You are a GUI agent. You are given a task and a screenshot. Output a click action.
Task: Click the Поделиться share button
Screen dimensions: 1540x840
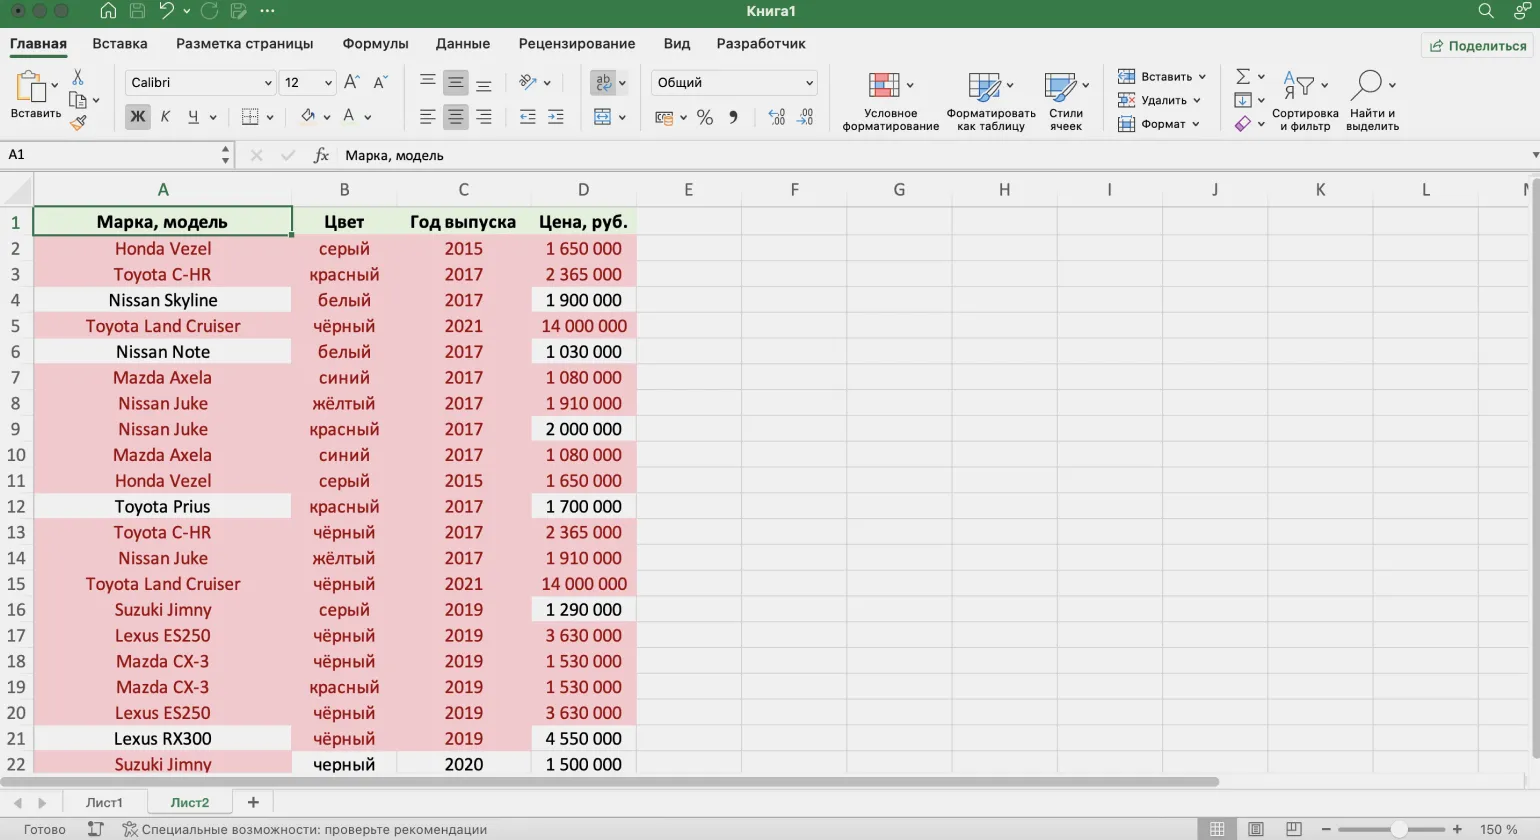tap(1477, 46)
